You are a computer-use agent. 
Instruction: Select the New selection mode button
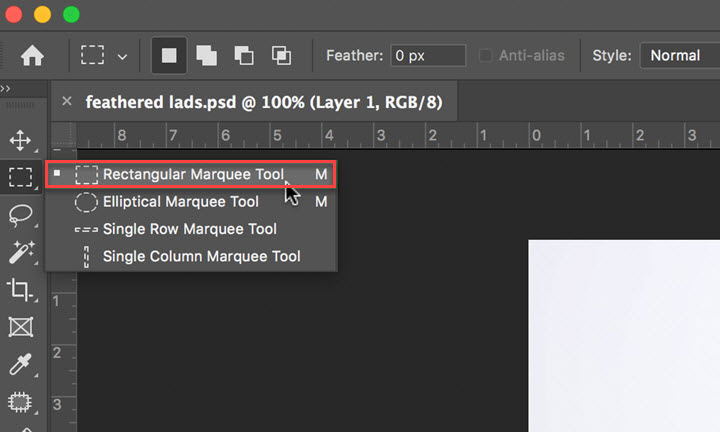point(169,56)
